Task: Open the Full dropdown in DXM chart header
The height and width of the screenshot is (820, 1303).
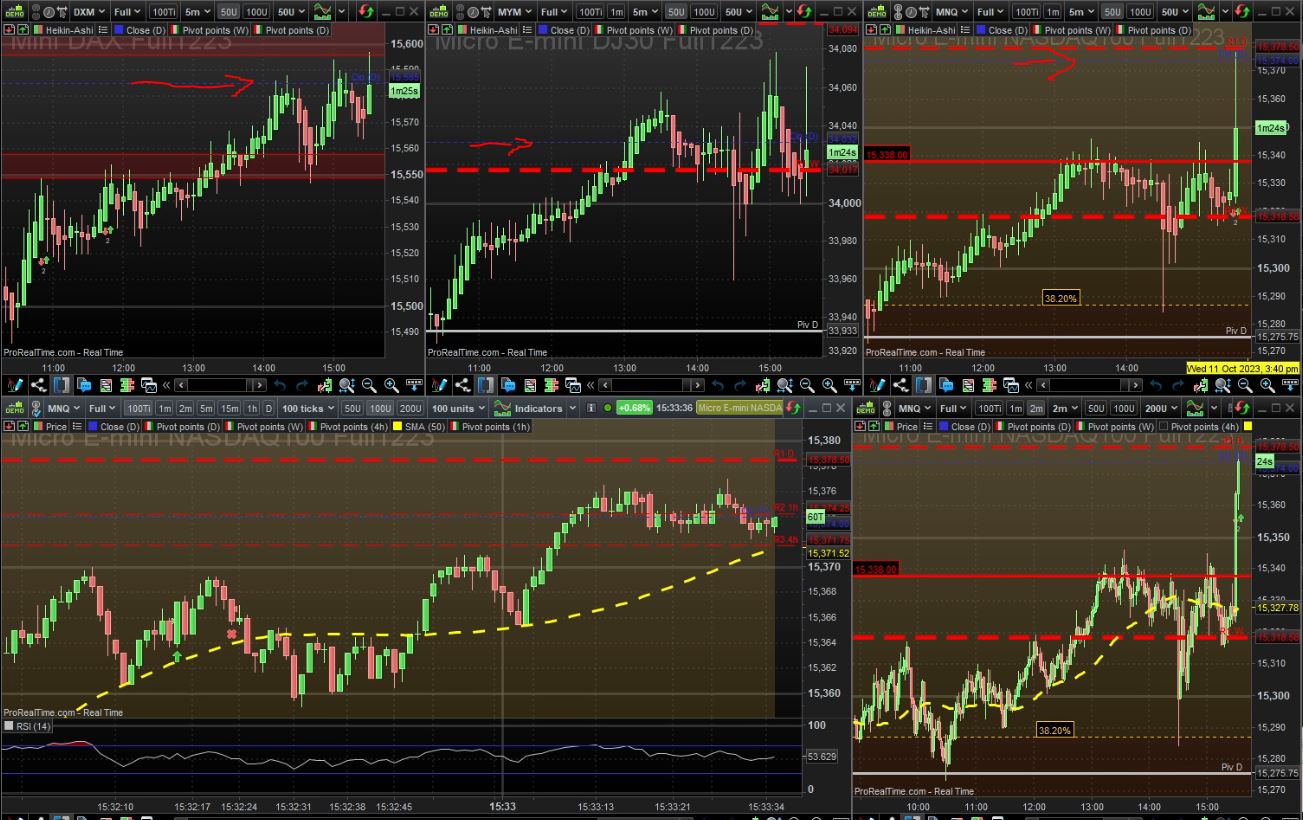Action: point(127,12)
